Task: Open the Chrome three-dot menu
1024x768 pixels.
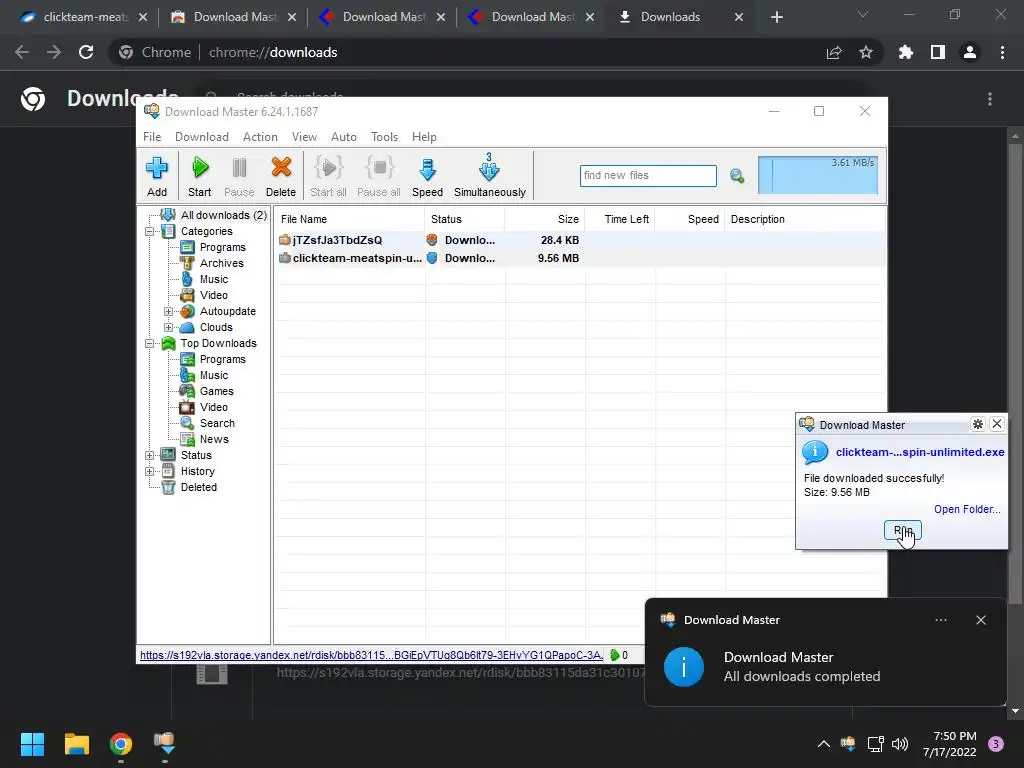Action: (x=1002, y=52)
